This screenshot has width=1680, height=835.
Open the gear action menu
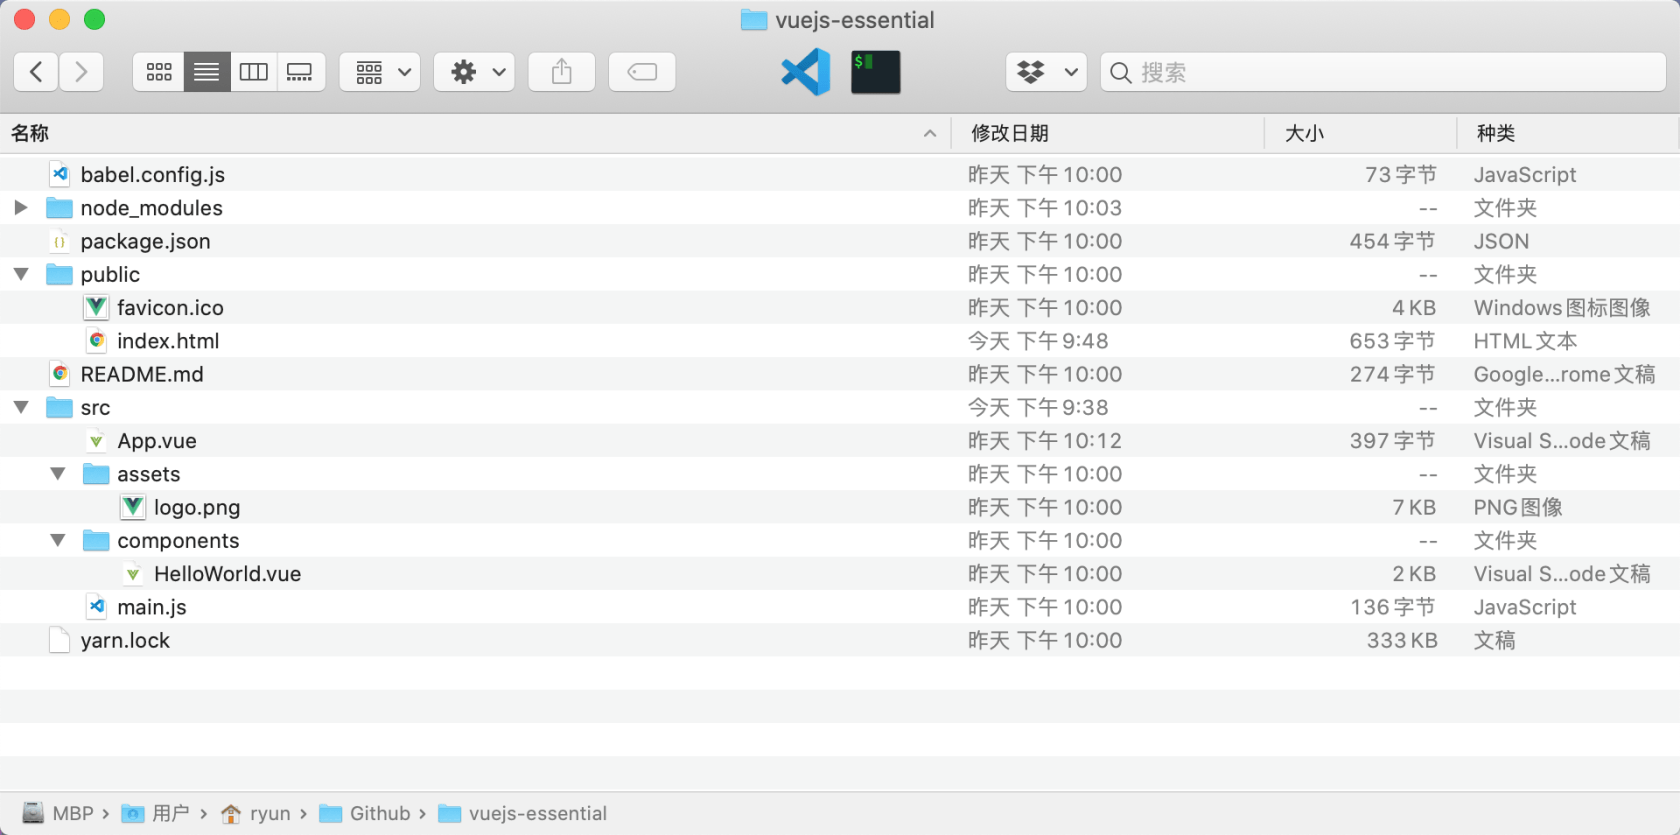pos(474,72)
